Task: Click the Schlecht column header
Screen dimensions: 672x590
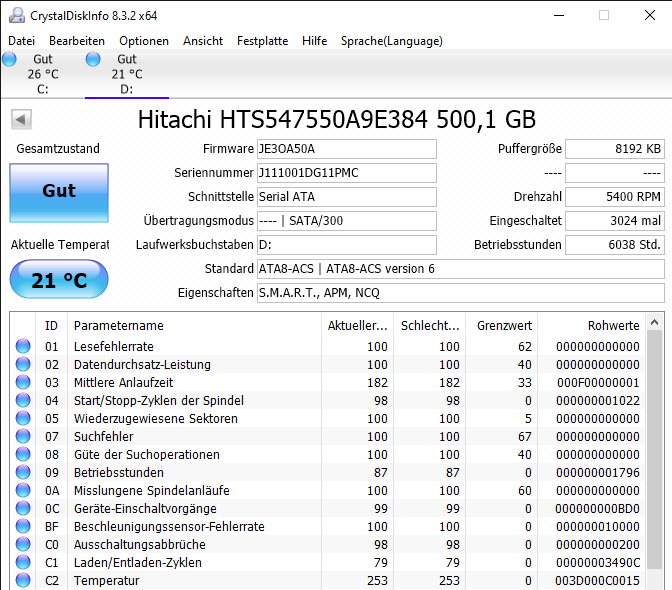Action: pos(430,326)
